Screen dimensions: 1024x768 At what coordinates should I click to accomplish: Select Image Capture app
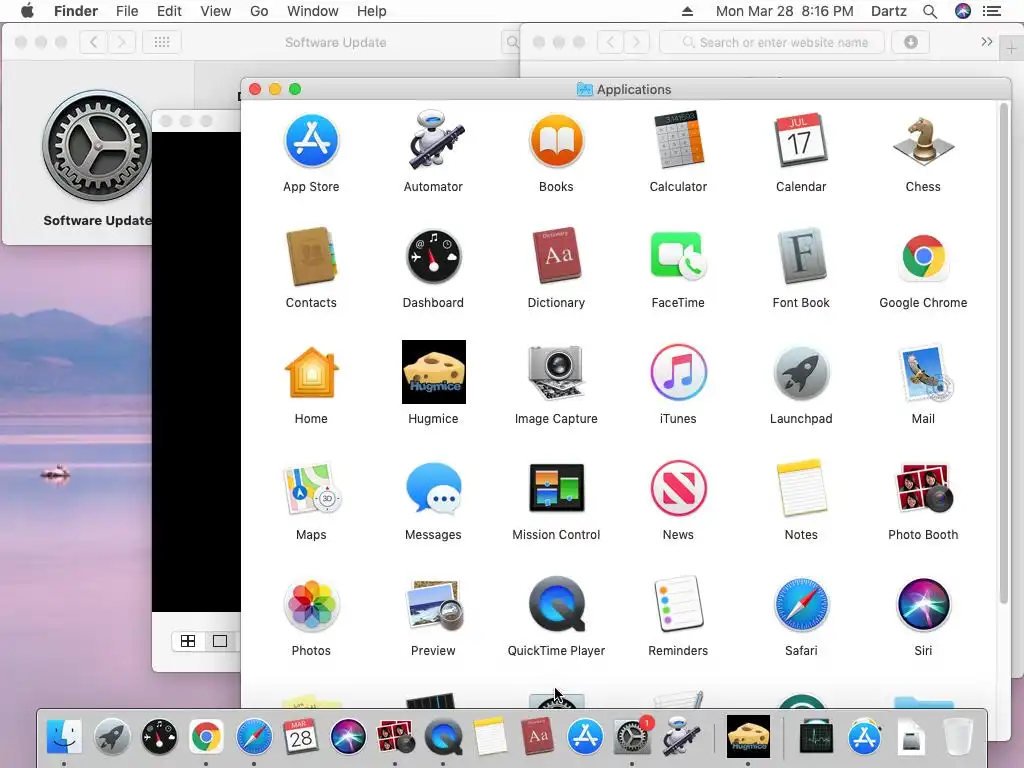point(556,372)
